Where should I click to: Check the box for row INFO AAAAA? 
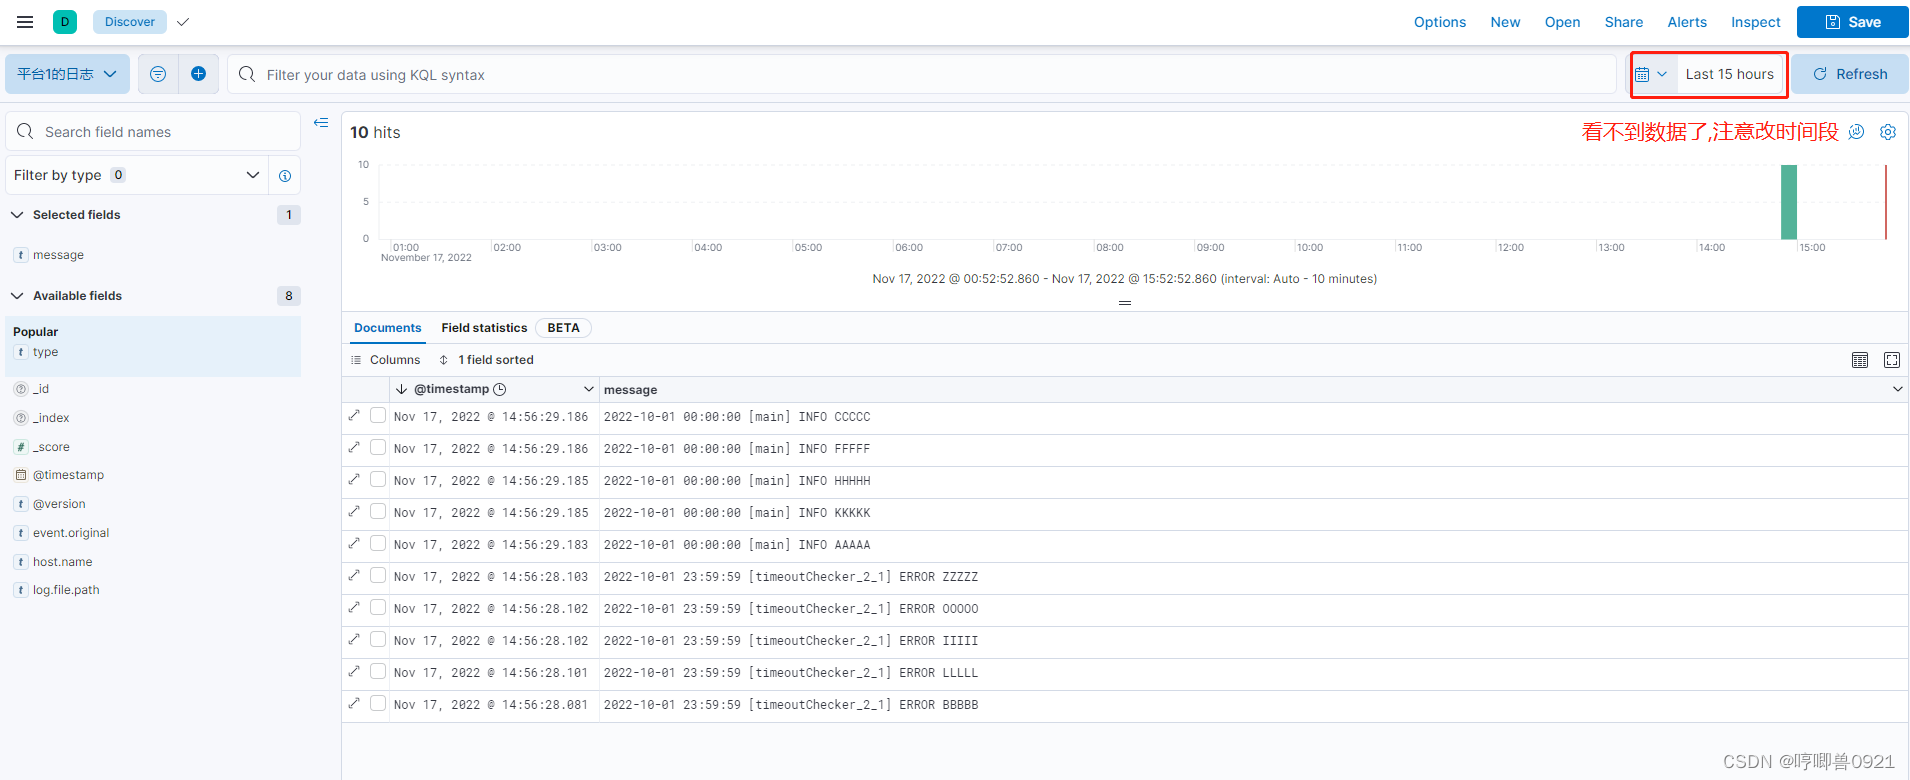tap(378, 543)
